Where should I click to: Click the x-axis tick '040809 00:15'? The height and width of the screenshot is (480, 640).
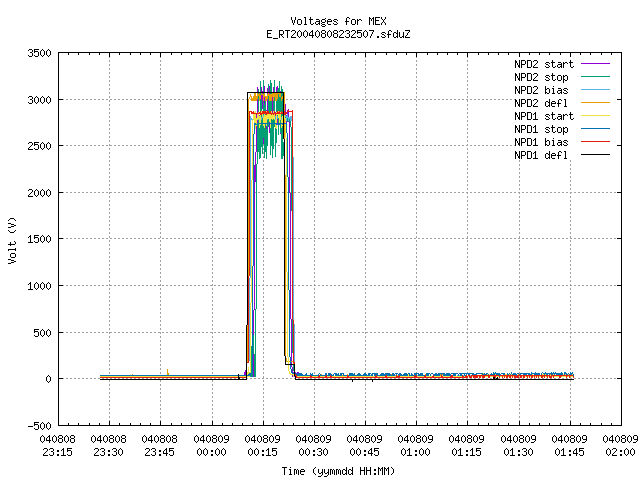pos(262,446)
